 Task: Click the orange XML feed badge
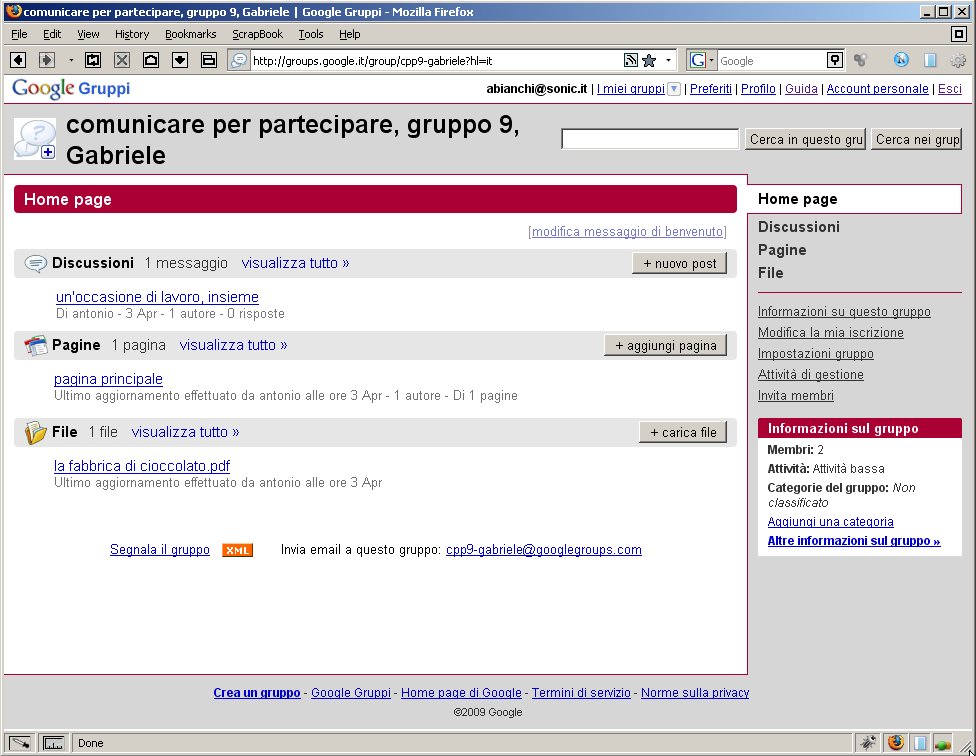point(237,550)
